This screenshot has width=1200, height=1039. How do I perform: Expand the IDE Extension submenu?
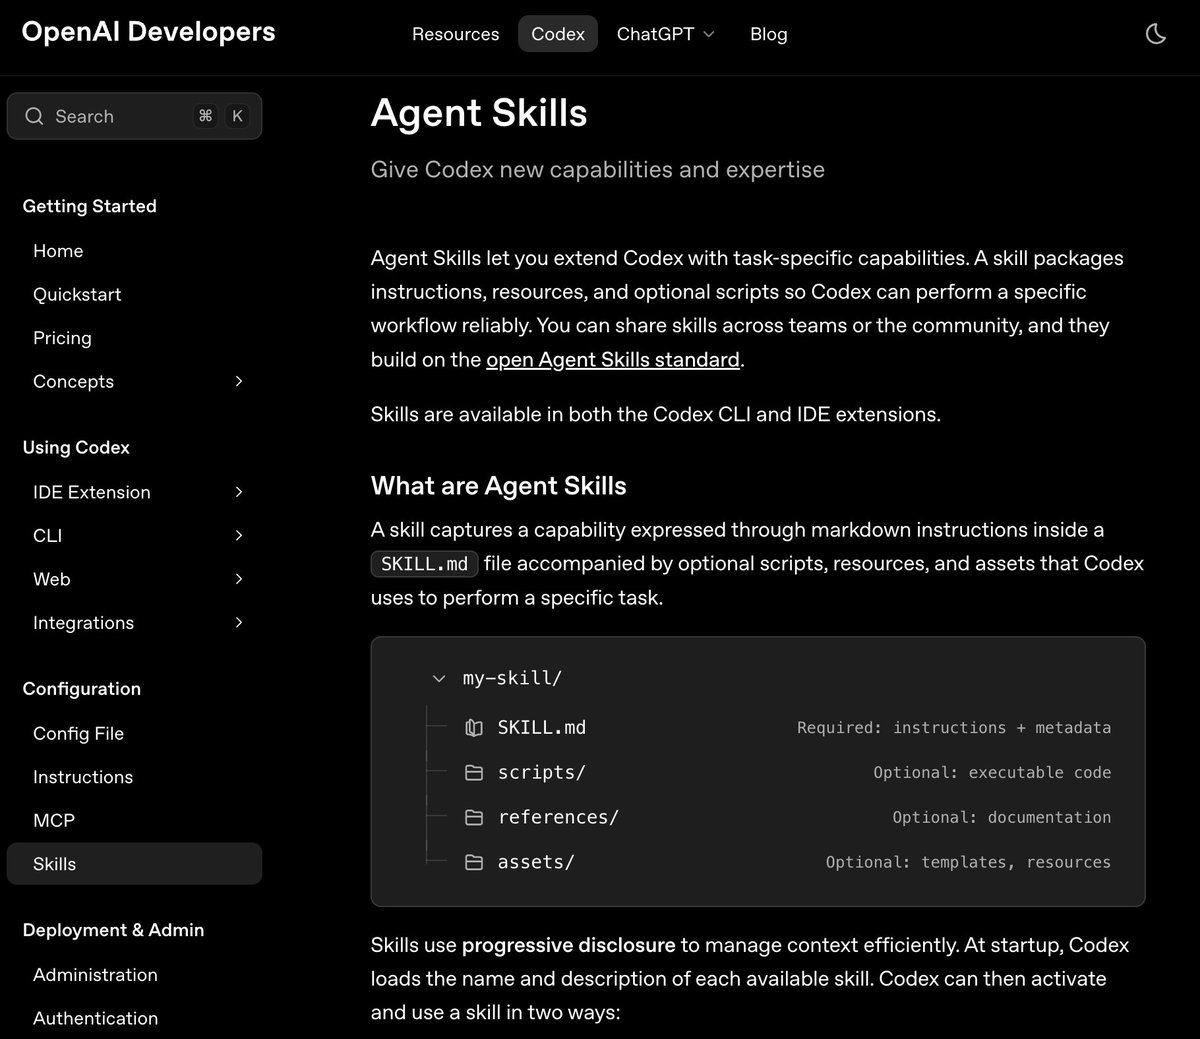click(x=238, y=492)
